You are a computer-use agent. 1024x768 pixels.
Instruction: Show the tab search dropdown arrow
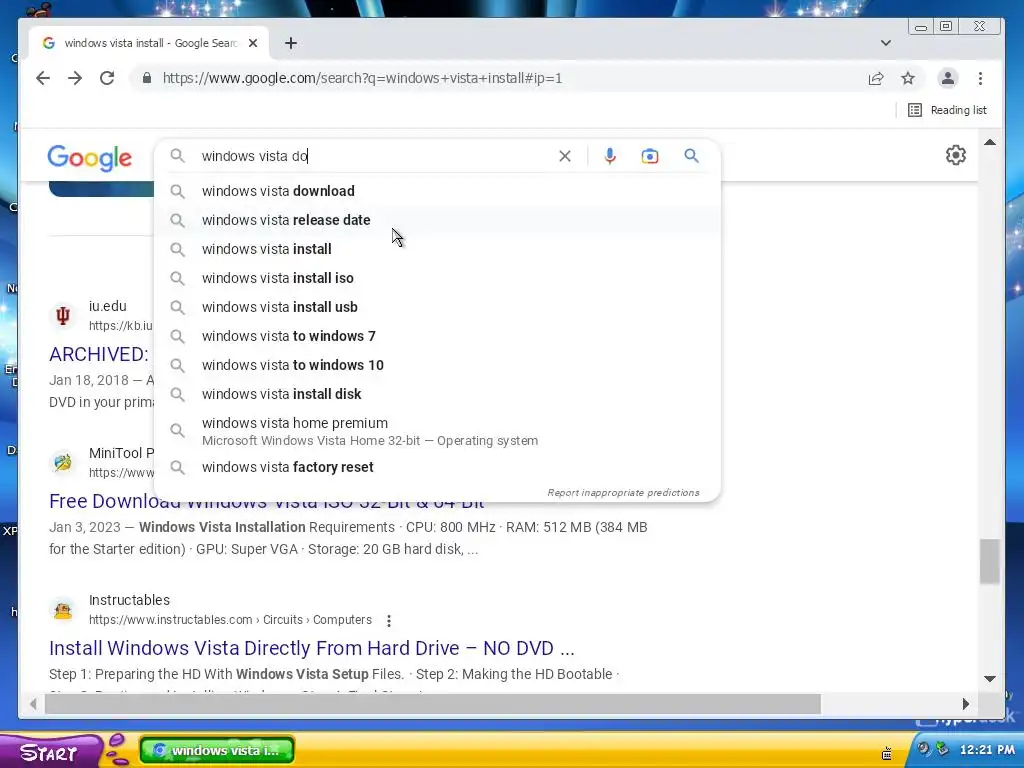click(886, 43)
